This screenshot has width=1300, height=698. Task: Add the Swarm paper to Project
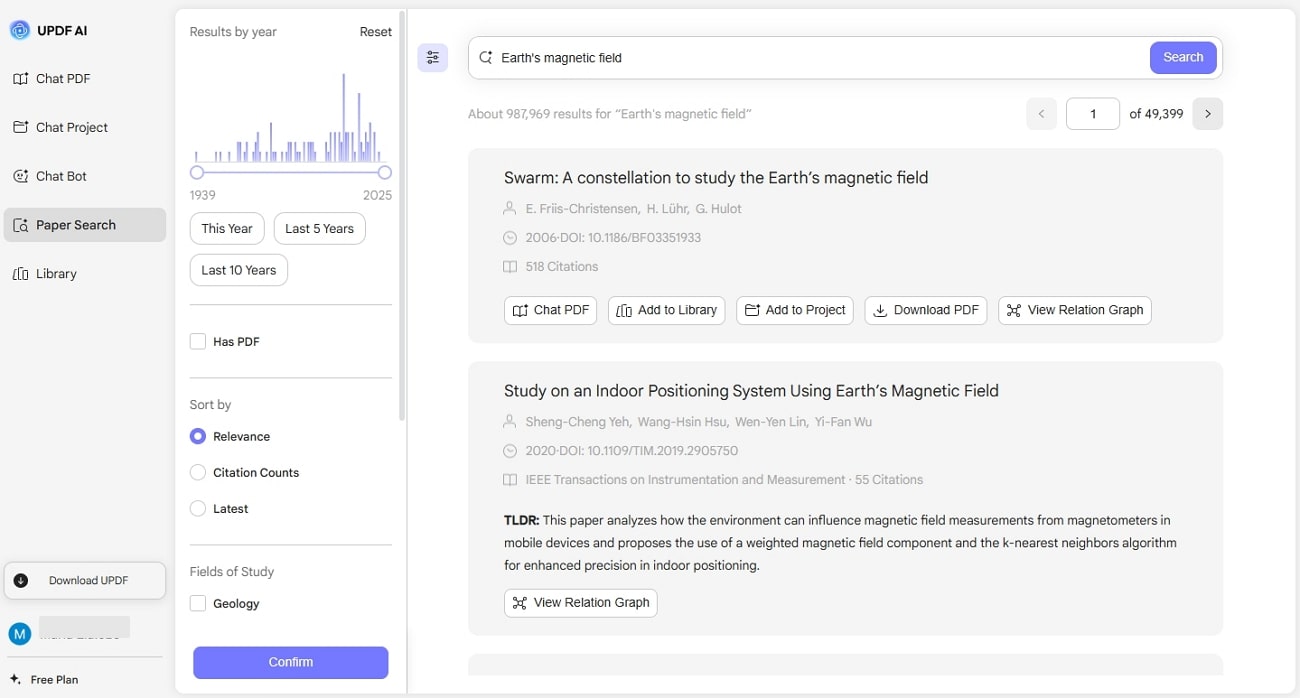point(795,310)
